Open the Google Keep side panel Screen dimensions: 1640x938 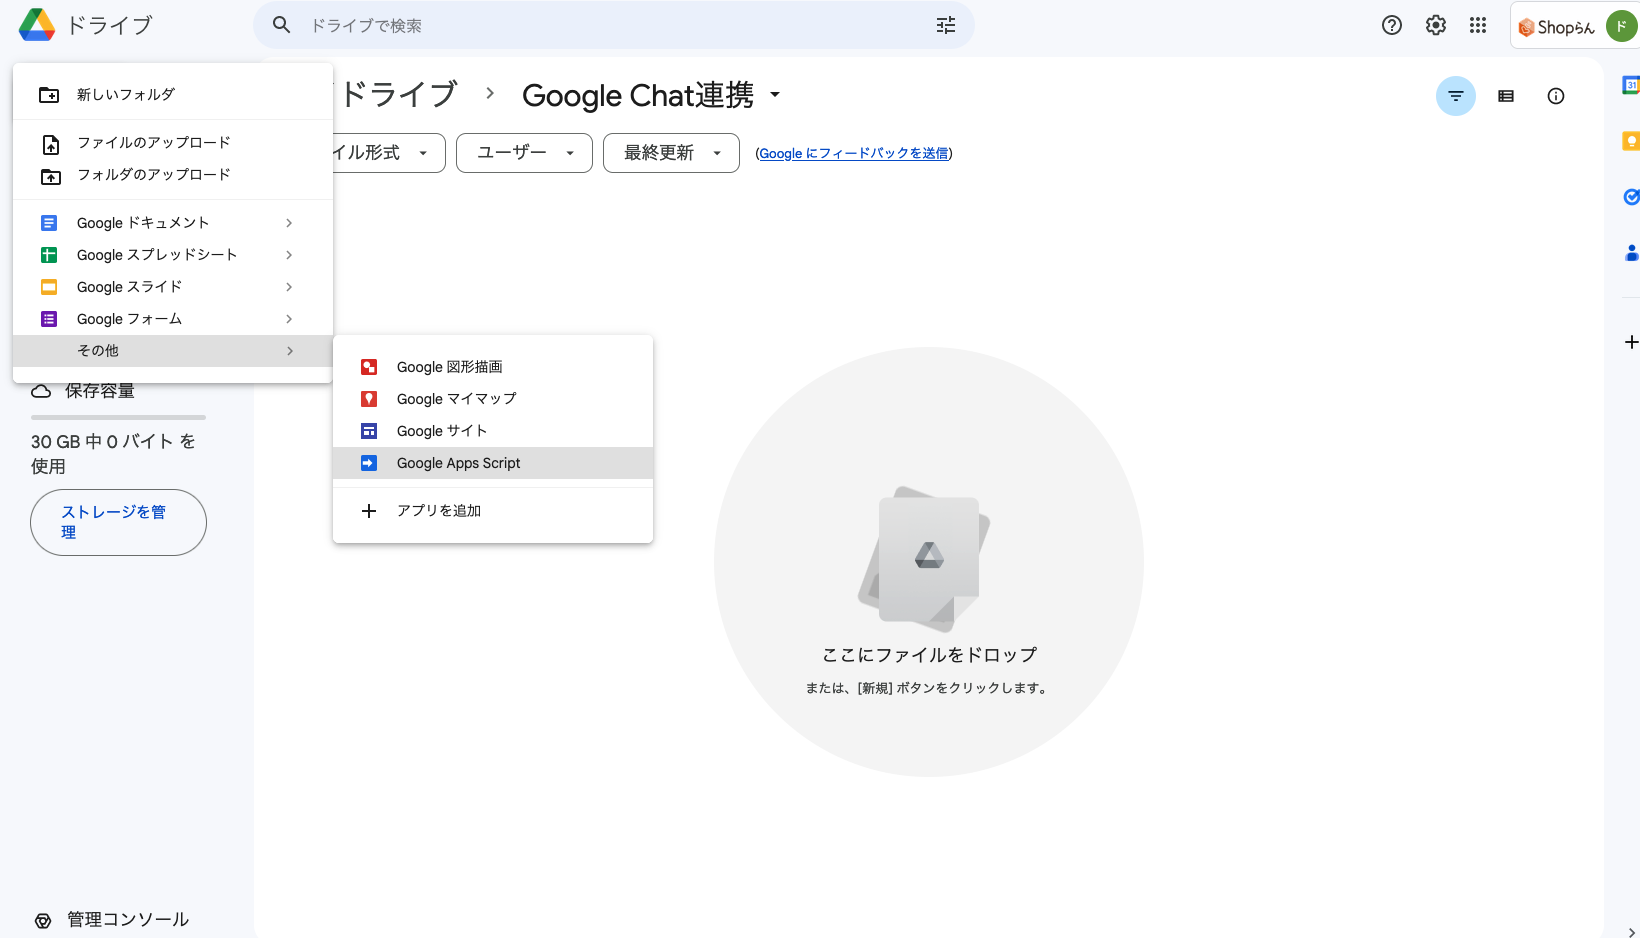coord(1630,141)
